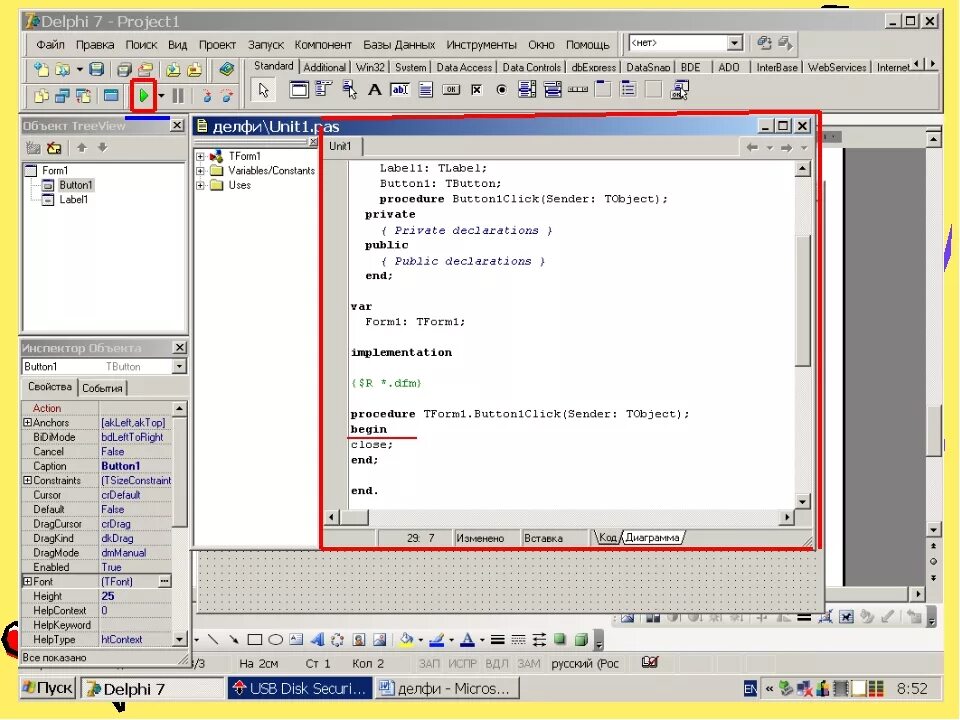This screenshot has height=720, width=960.
Task: Select the MainMenu component icon
Action: (x=323, y=89)
